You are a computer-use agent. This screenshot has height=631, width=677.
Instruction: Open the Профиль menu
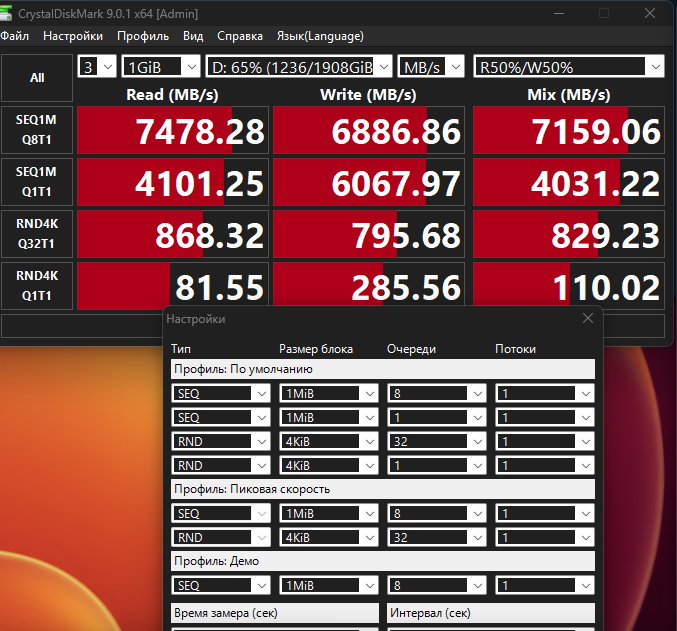click(143, 36)
